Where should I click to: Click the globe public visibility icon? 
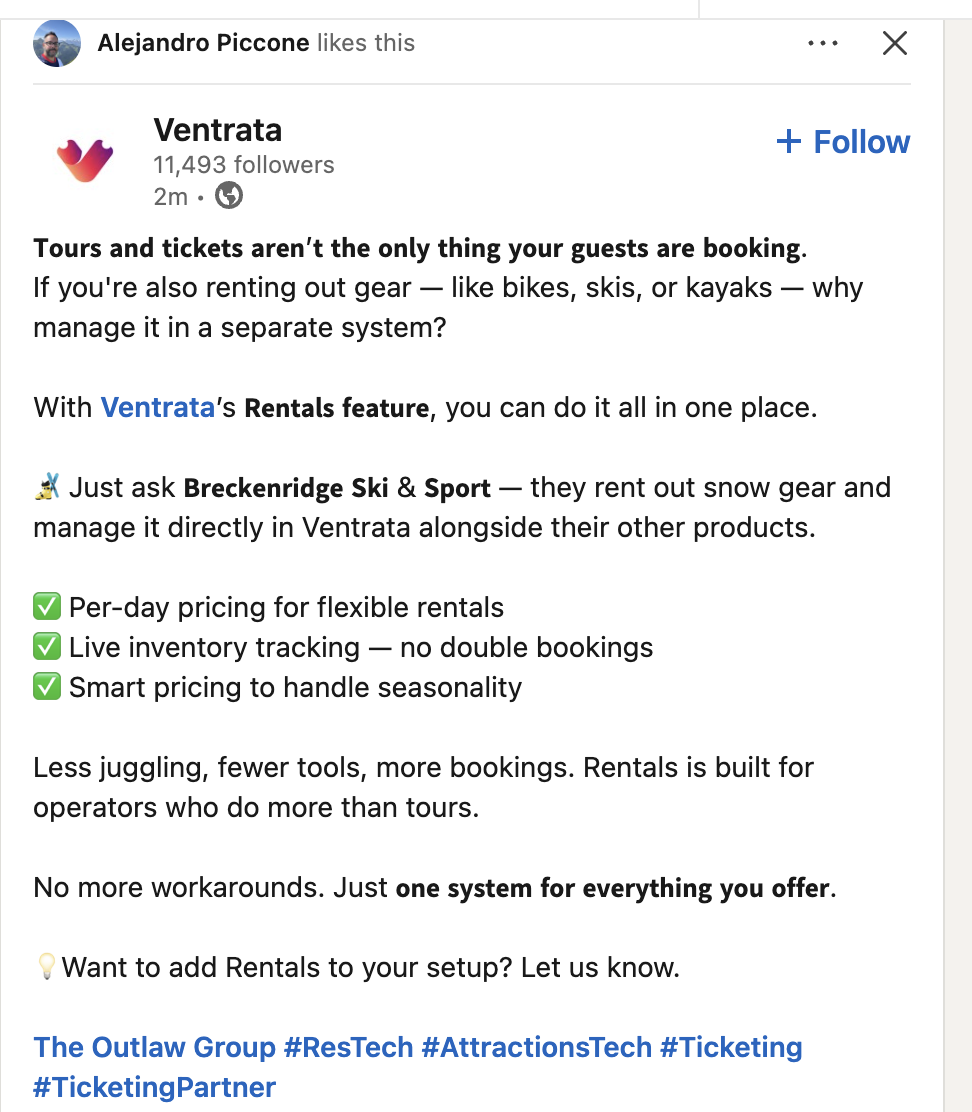point(229,195)
